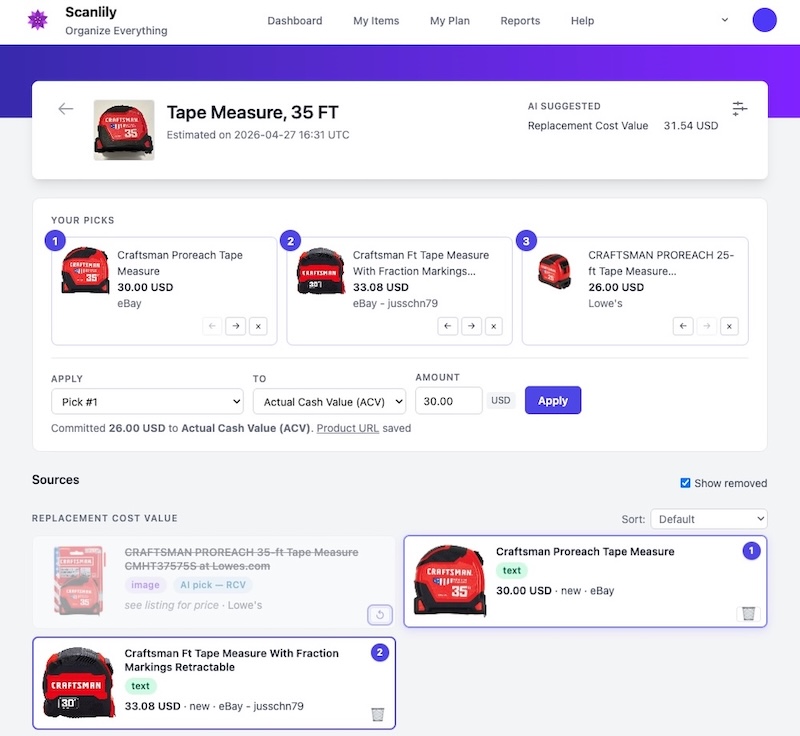The height and width of the screenshot is (736, 800).
Task: Click badge 1 on Craftsman Proreach source card
Action: click(751, 551)
